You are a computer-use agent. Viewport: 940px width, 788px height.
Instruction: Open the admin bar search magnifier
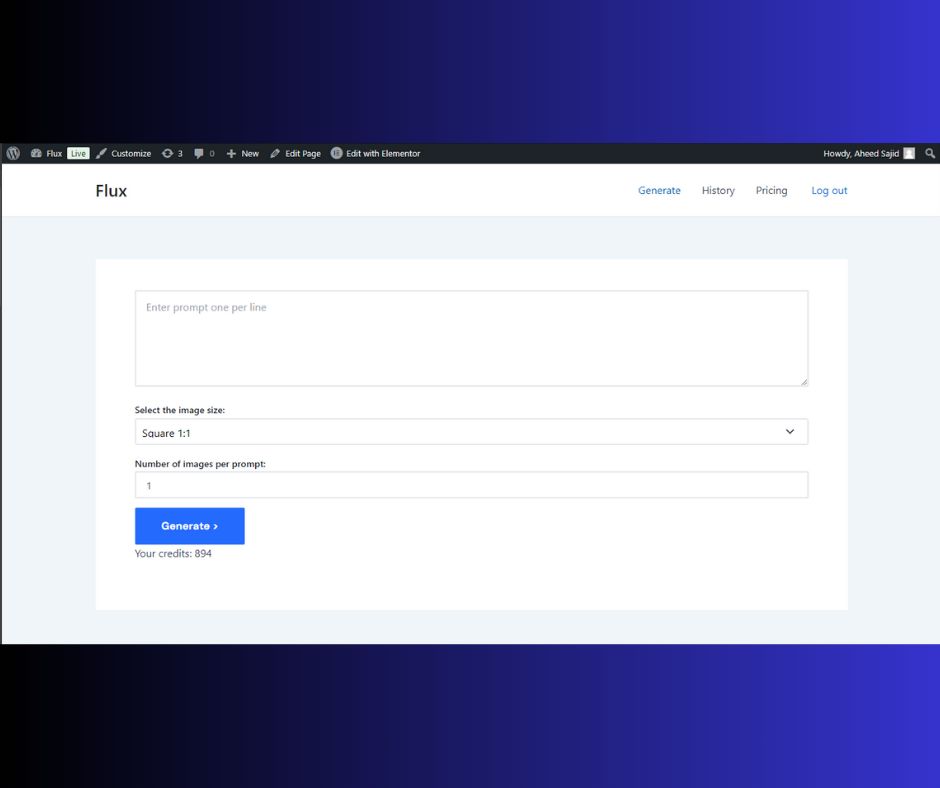(930, 154)
